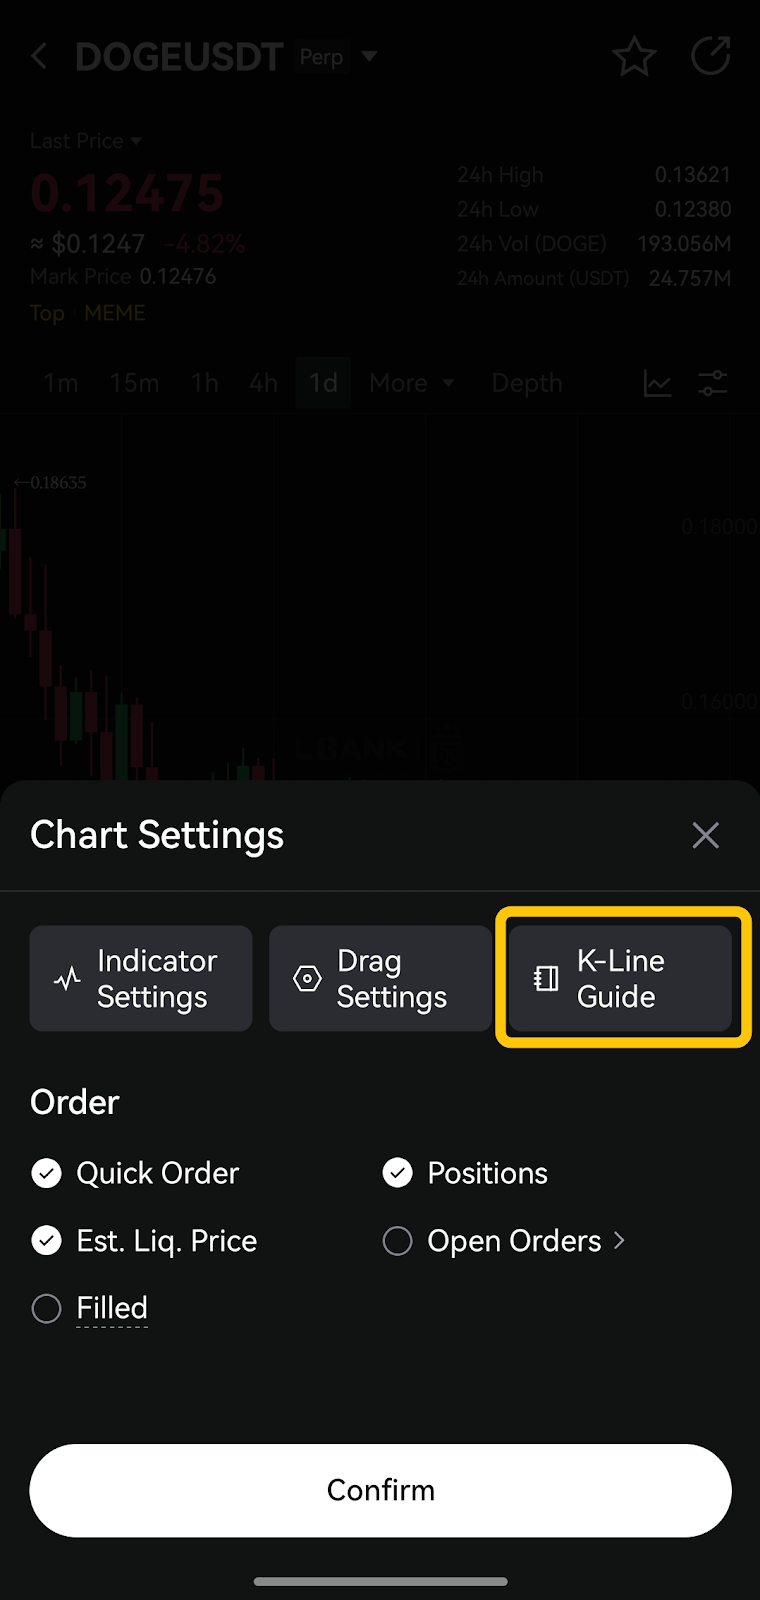This screenshot has height=1600, width=760.
Task: Add DOGEUSDT to favorites with star icon
Action: 634,57
